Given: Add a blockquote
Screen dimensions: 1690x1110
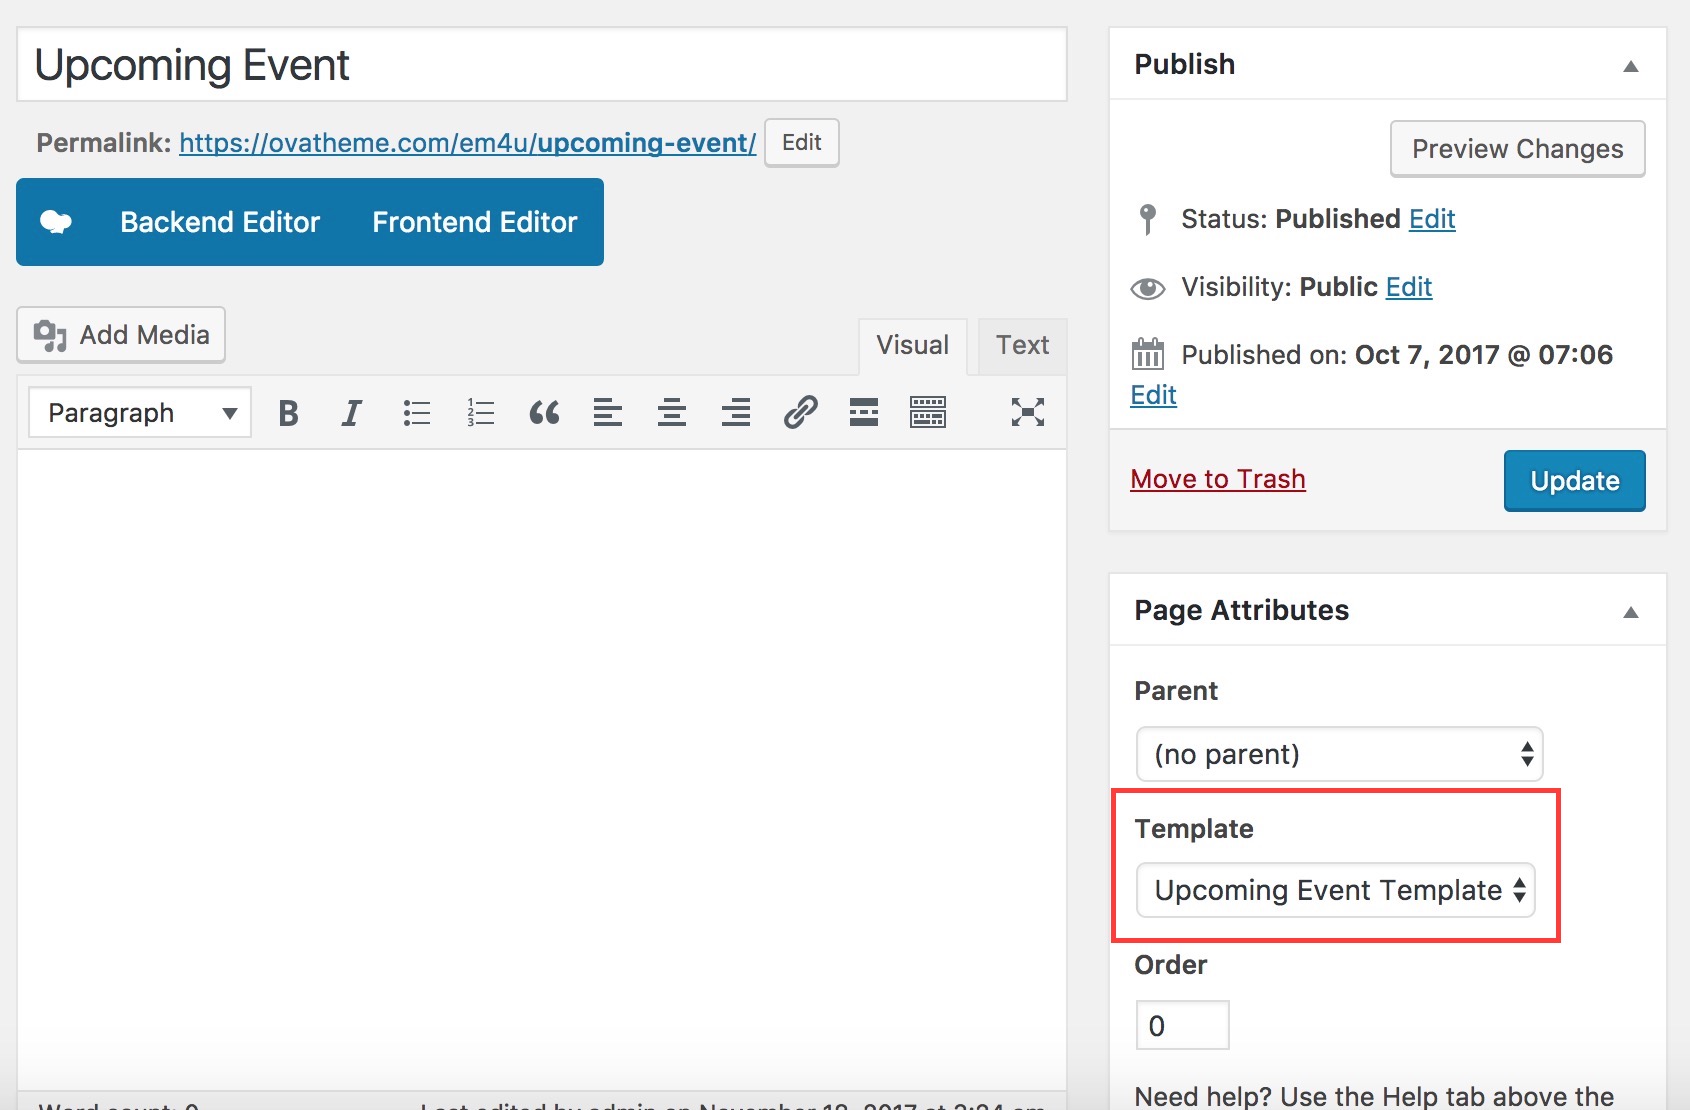Looking at the screenshot, I should click(x=544, y=413).
